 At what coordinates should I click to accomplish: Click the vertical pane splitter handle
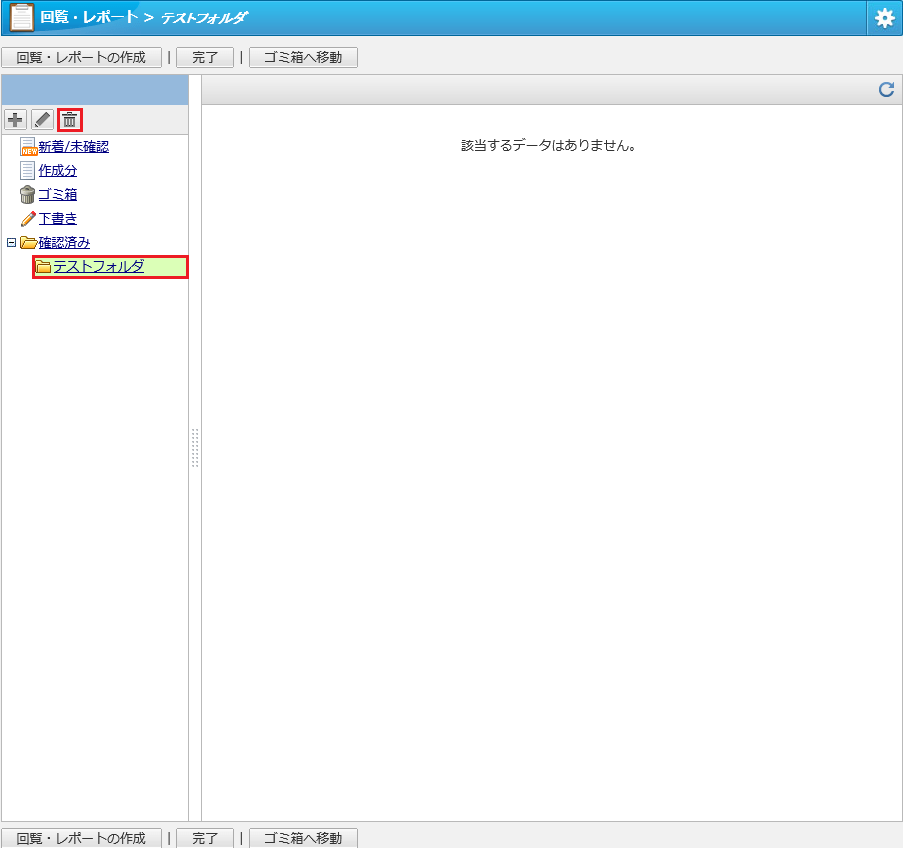click(195, 448)
